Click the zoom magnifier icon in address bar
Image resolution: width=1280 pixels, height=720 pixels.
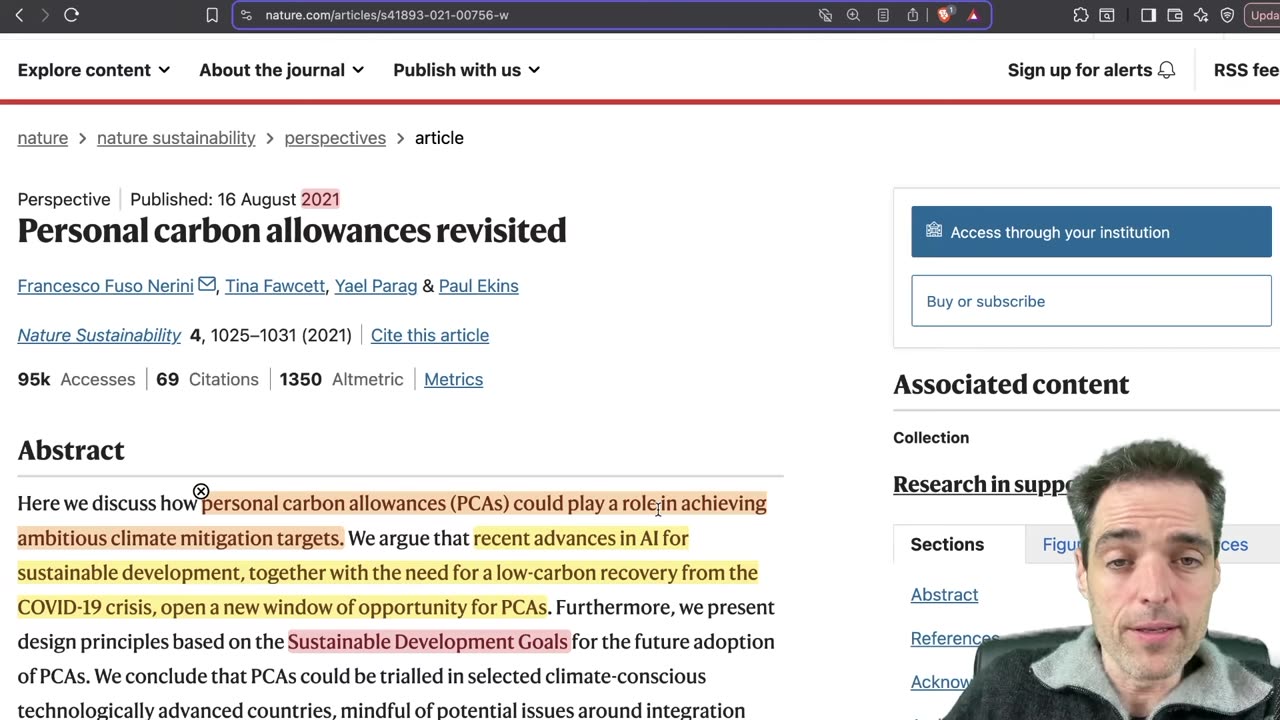[853, 15]
